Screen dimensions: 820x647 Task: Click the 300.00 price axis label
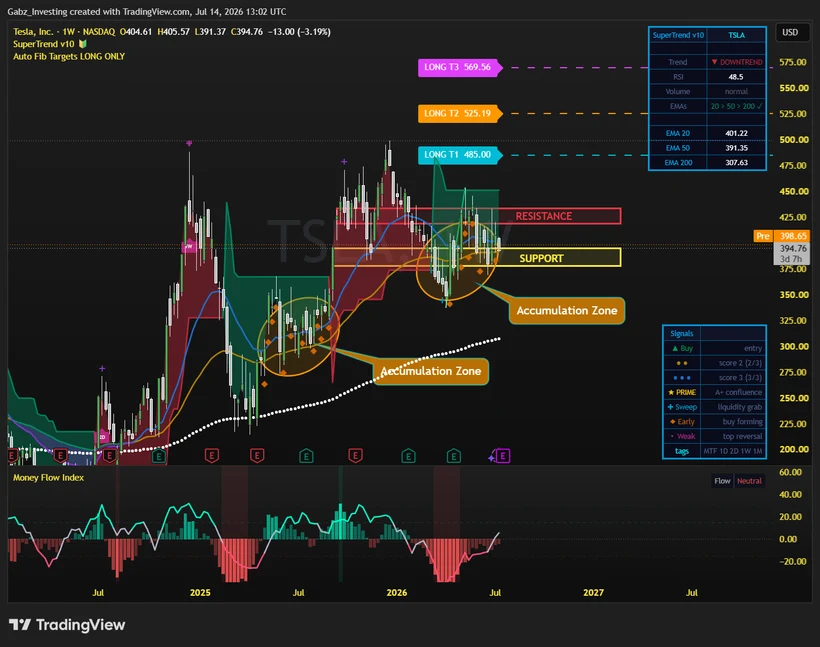(x=794, y=346)
